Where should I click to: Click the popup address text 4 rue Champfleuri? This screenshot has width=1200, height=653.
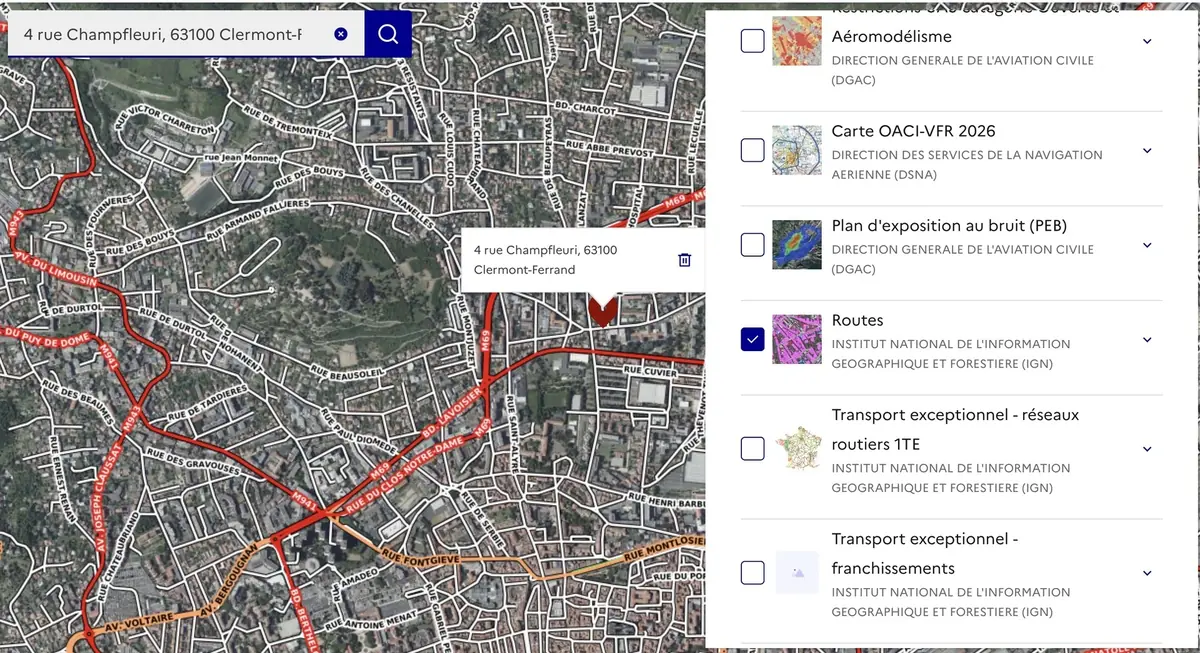(x=545, y=259)
